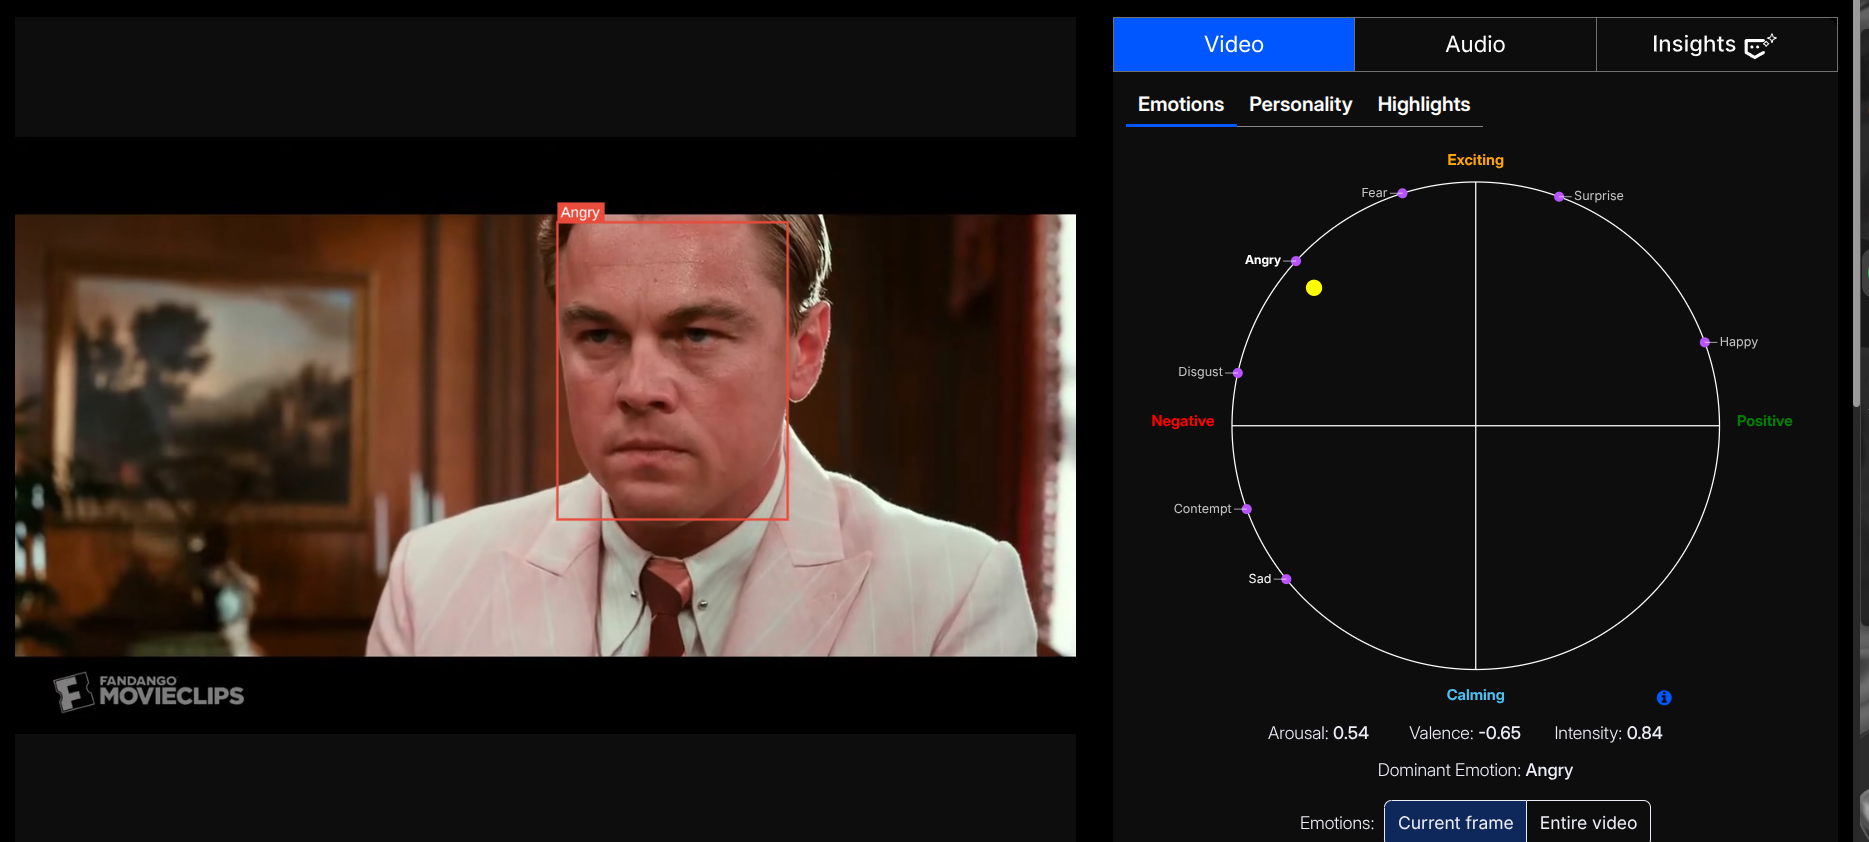Click the Arousal: 0.54 value
The height and width of the screenshot is (842, 1869).
1318,733
